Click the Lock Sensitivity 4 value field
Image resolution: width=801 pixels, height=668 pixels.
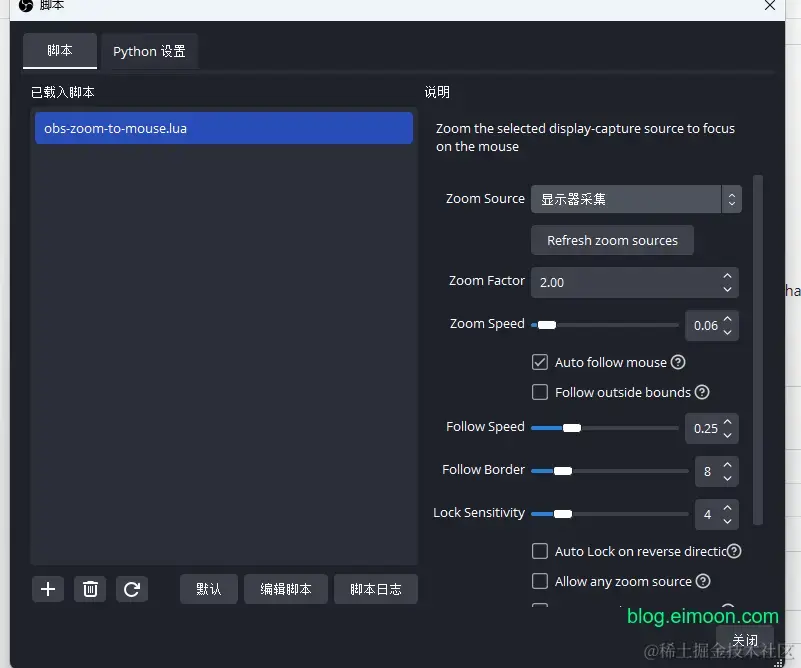(717, 514)
